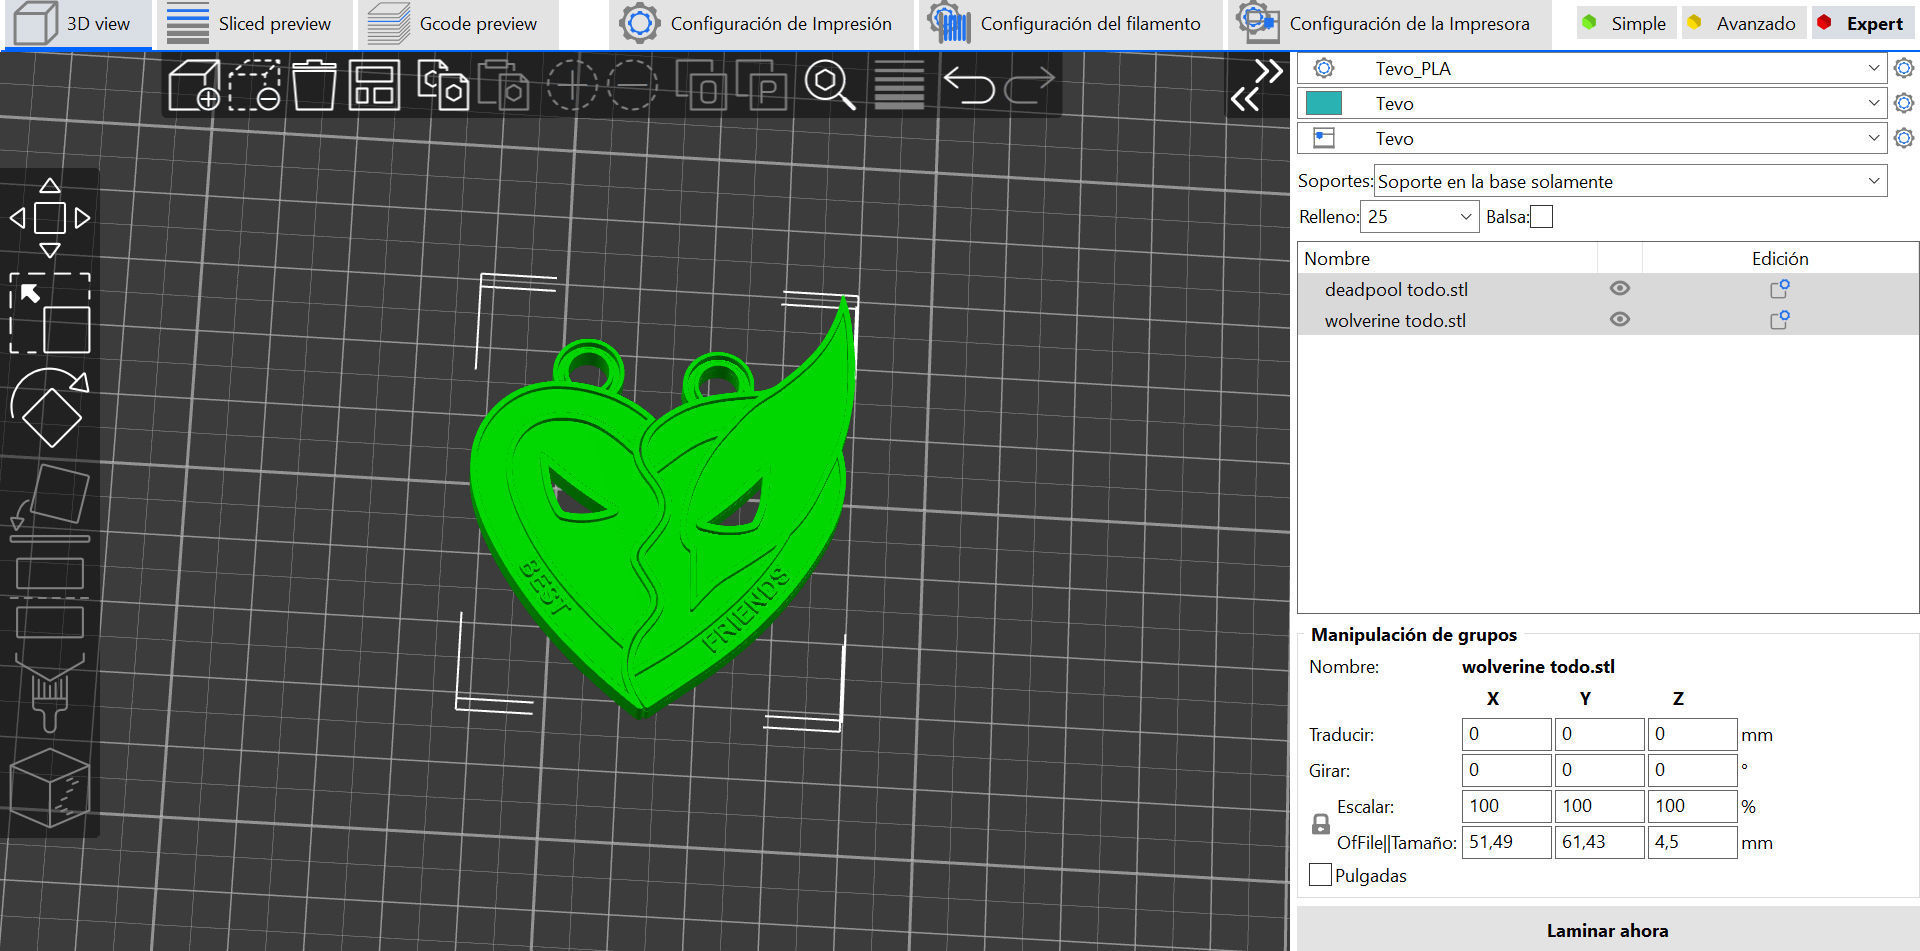Click the Escalar Y input field
This screenshot has width=1920, height=951.
(1599, 806)
